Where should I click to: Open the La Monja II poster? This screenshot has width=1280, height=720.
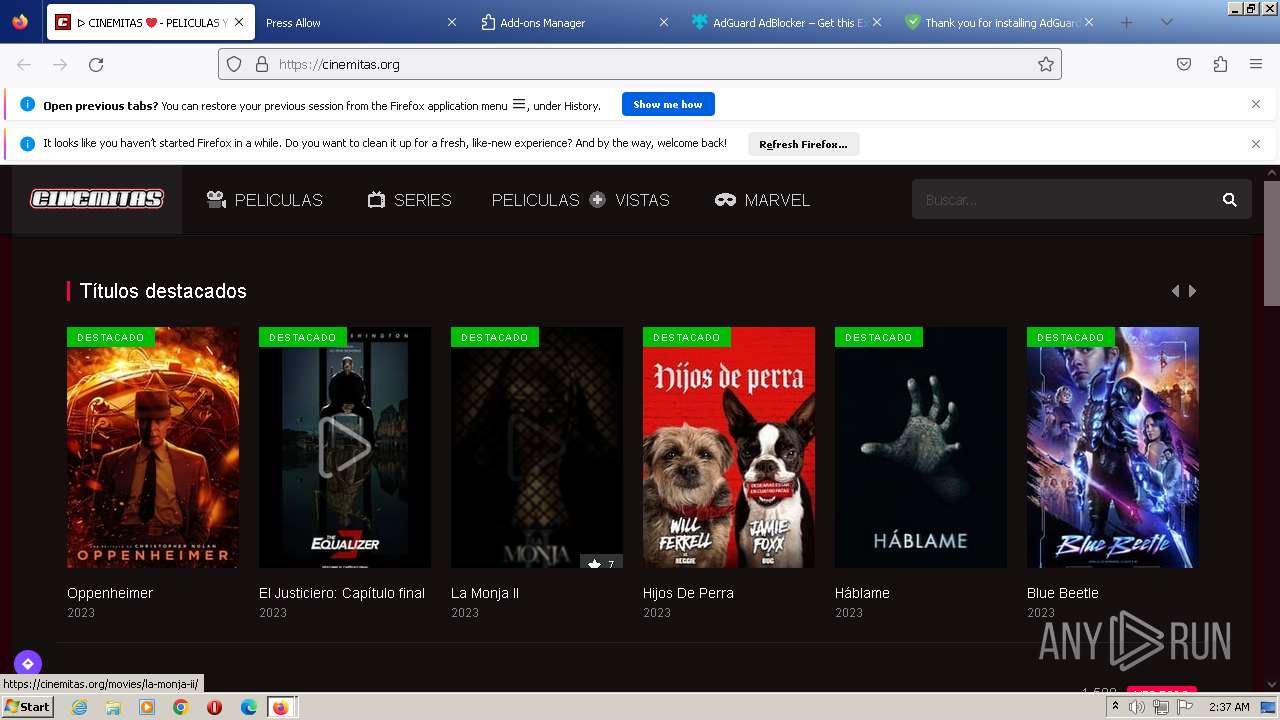tap(537, 447)
